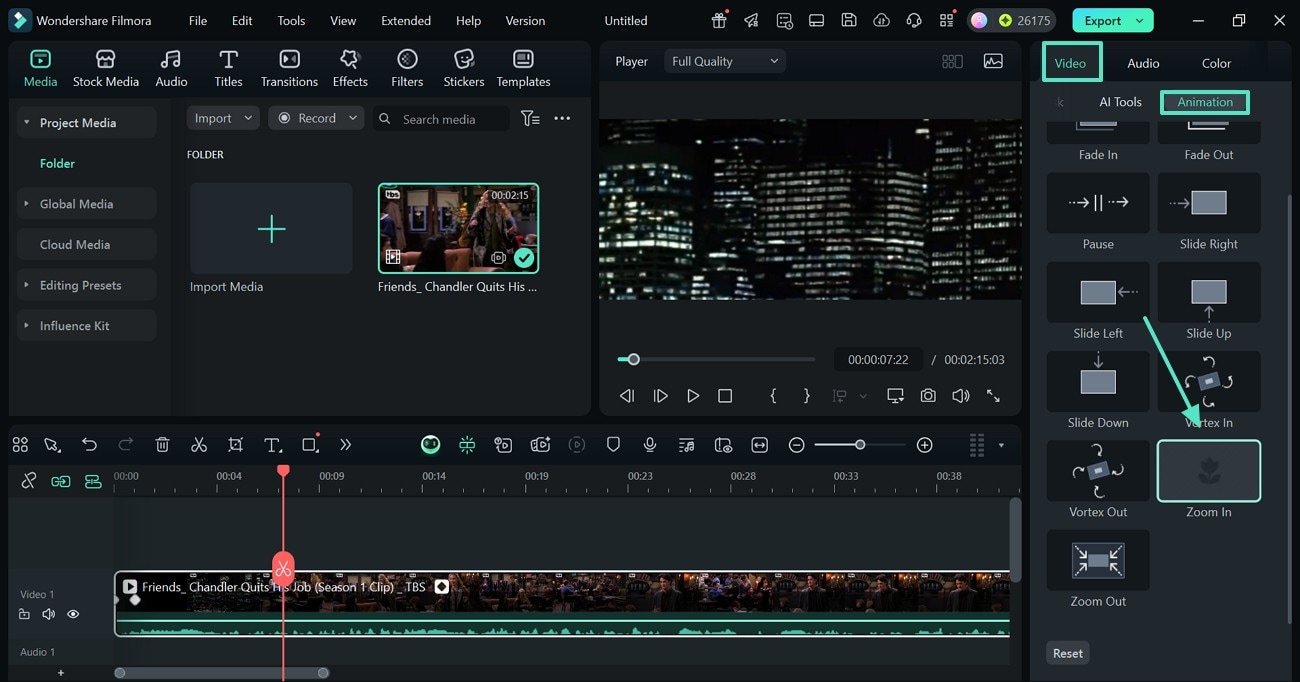Click the audio meter icon above the player

coord(993,61)
